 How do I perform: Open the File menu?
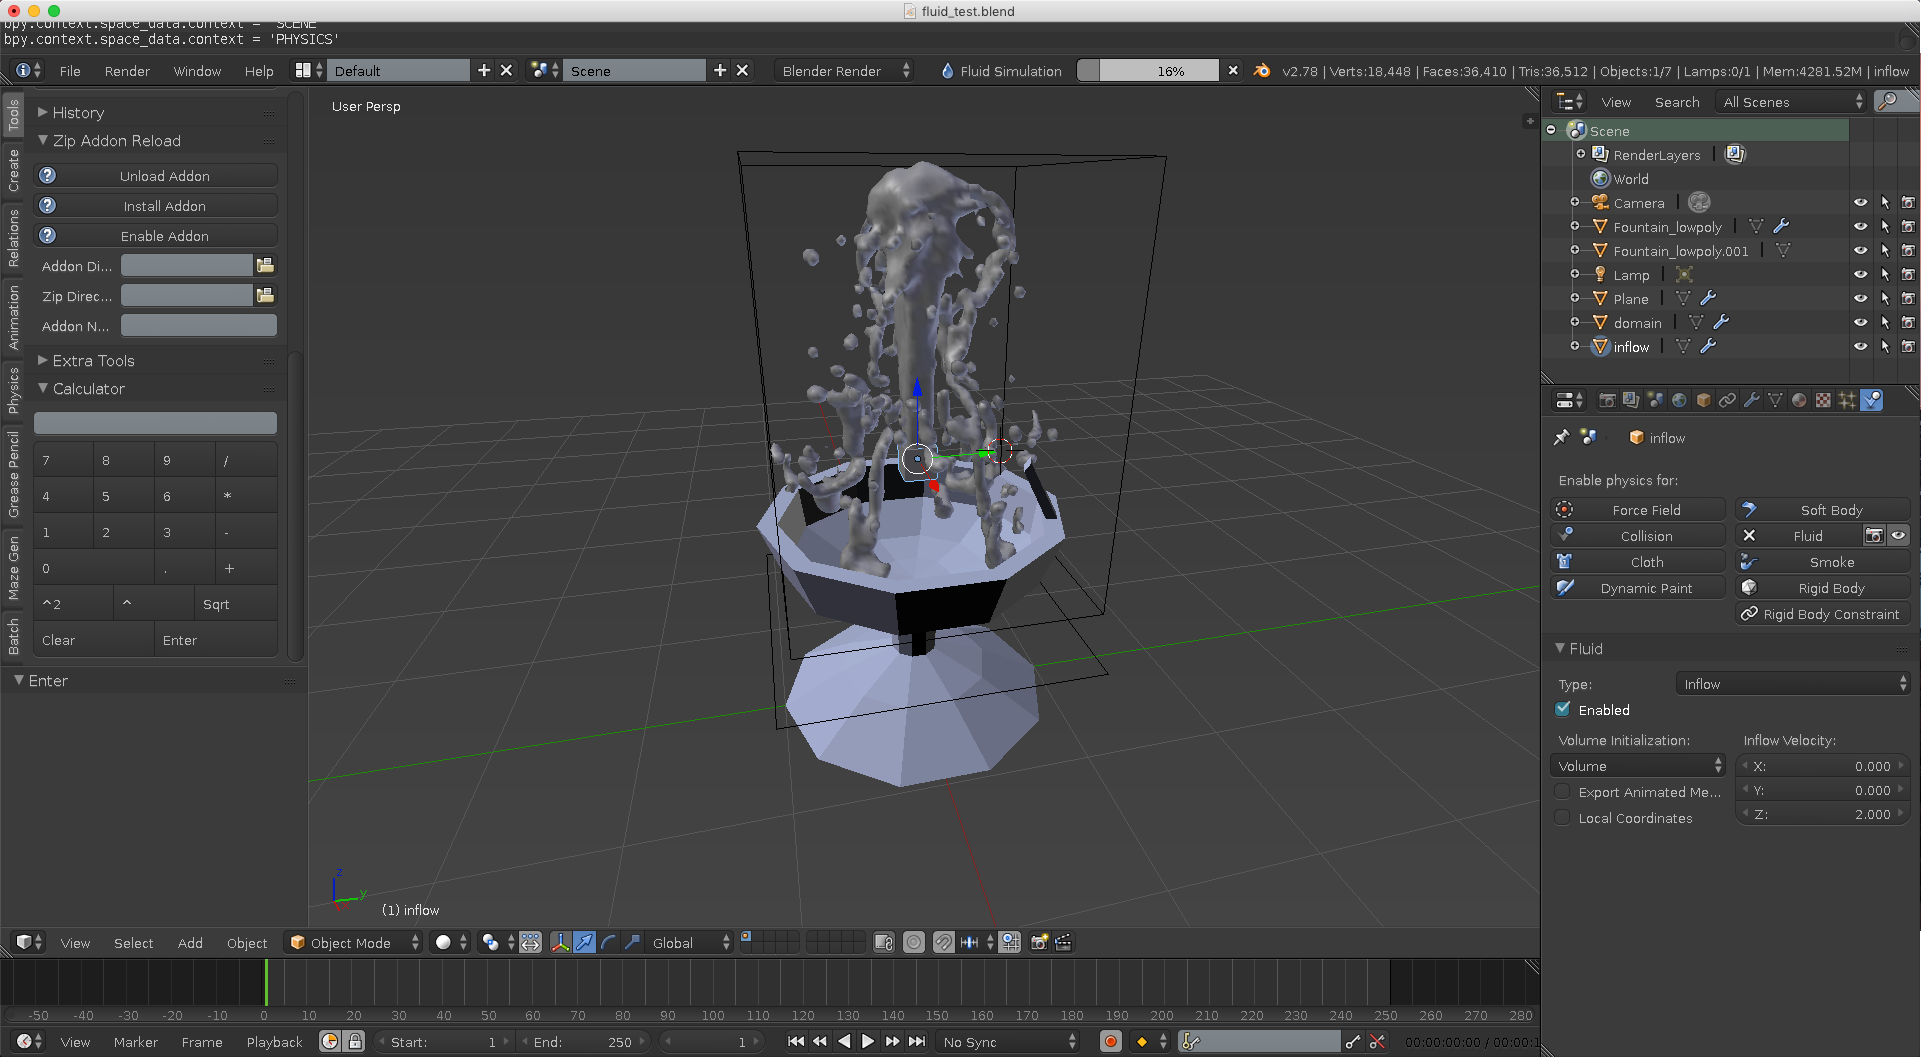click(x=70, y=71)
